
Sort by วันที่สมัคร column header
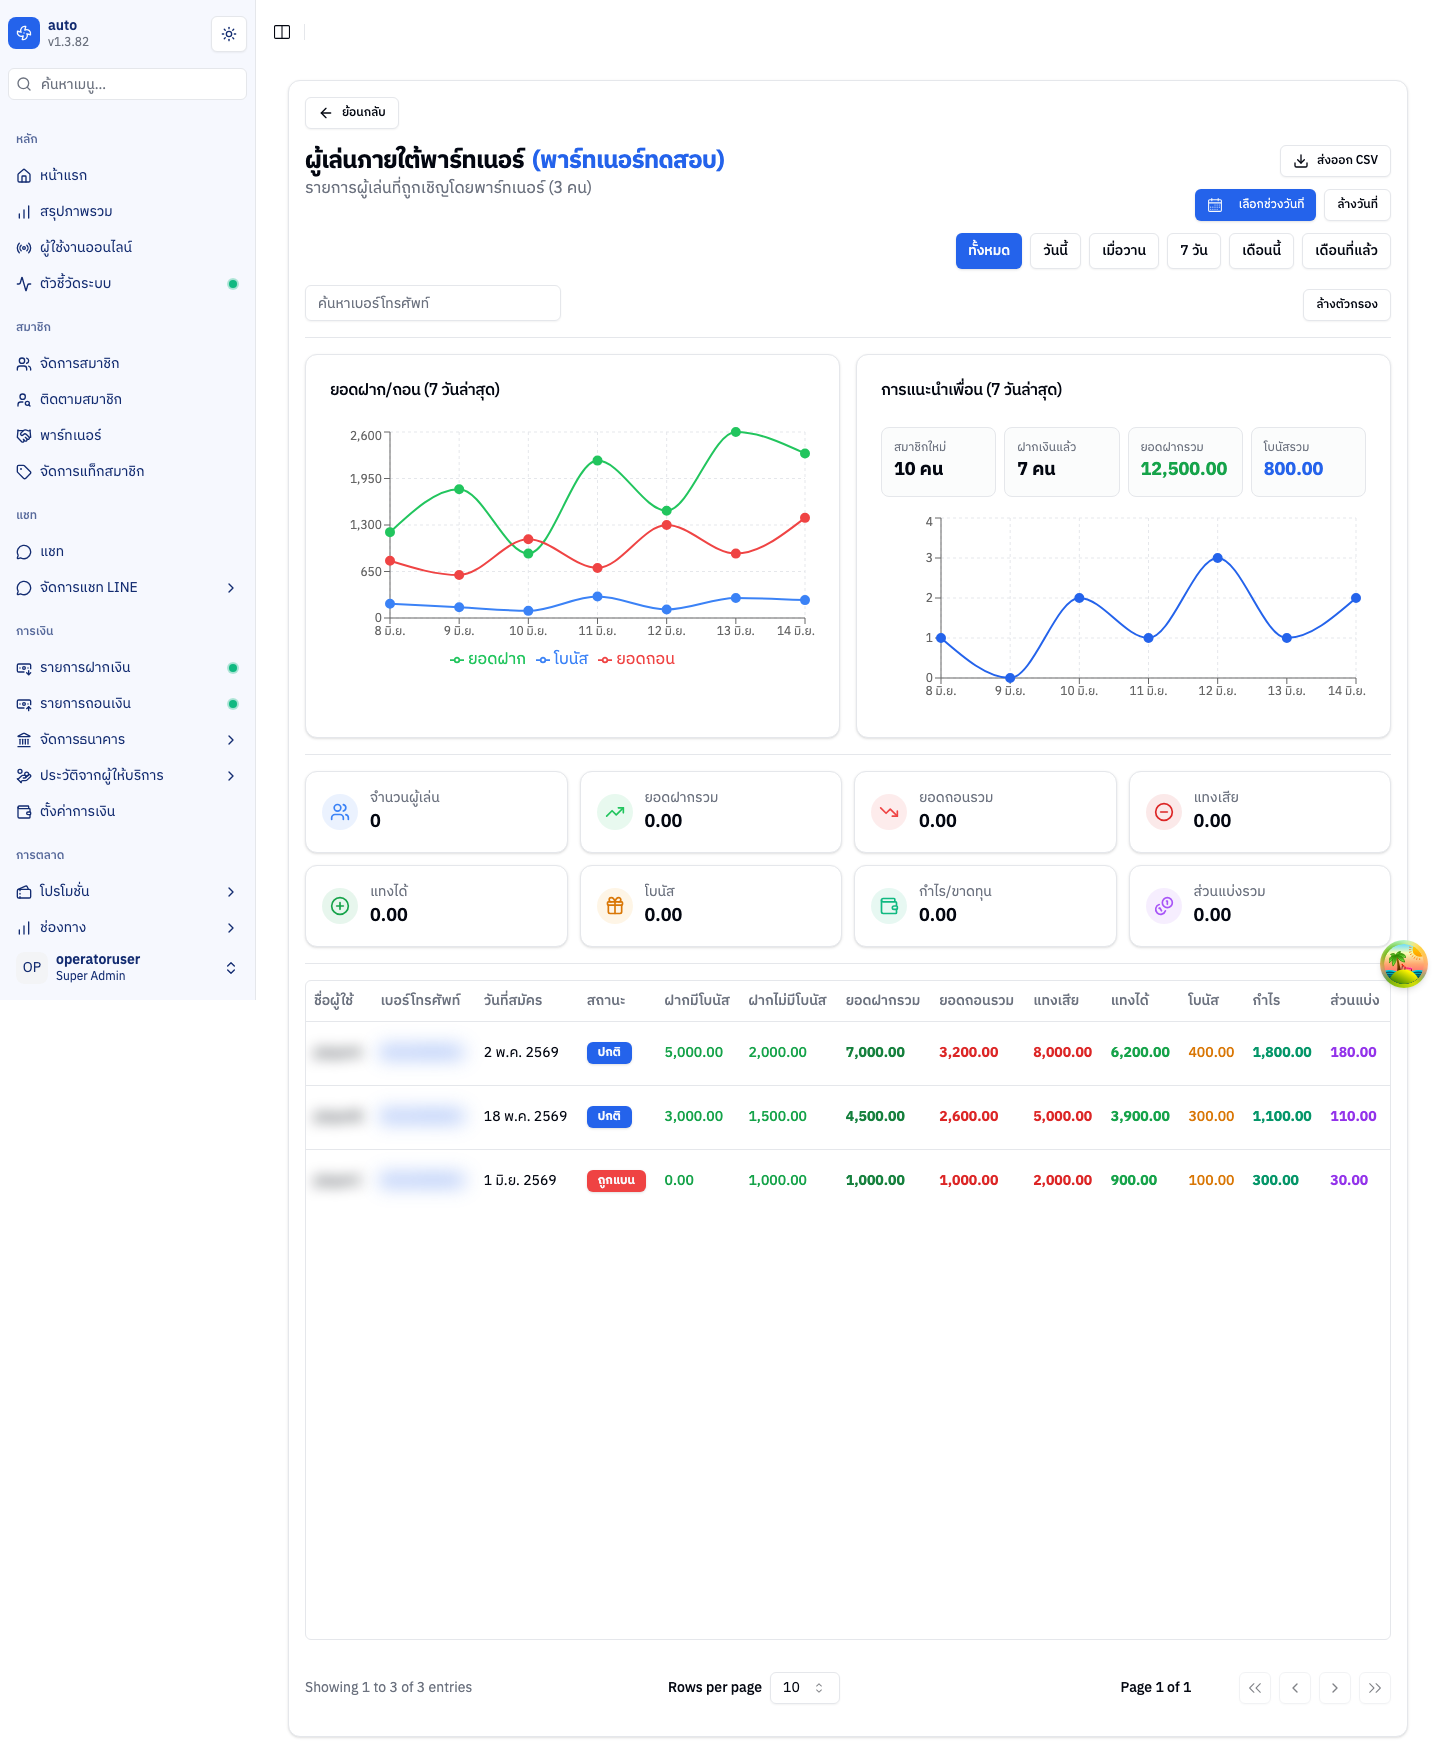[513, 1000]
